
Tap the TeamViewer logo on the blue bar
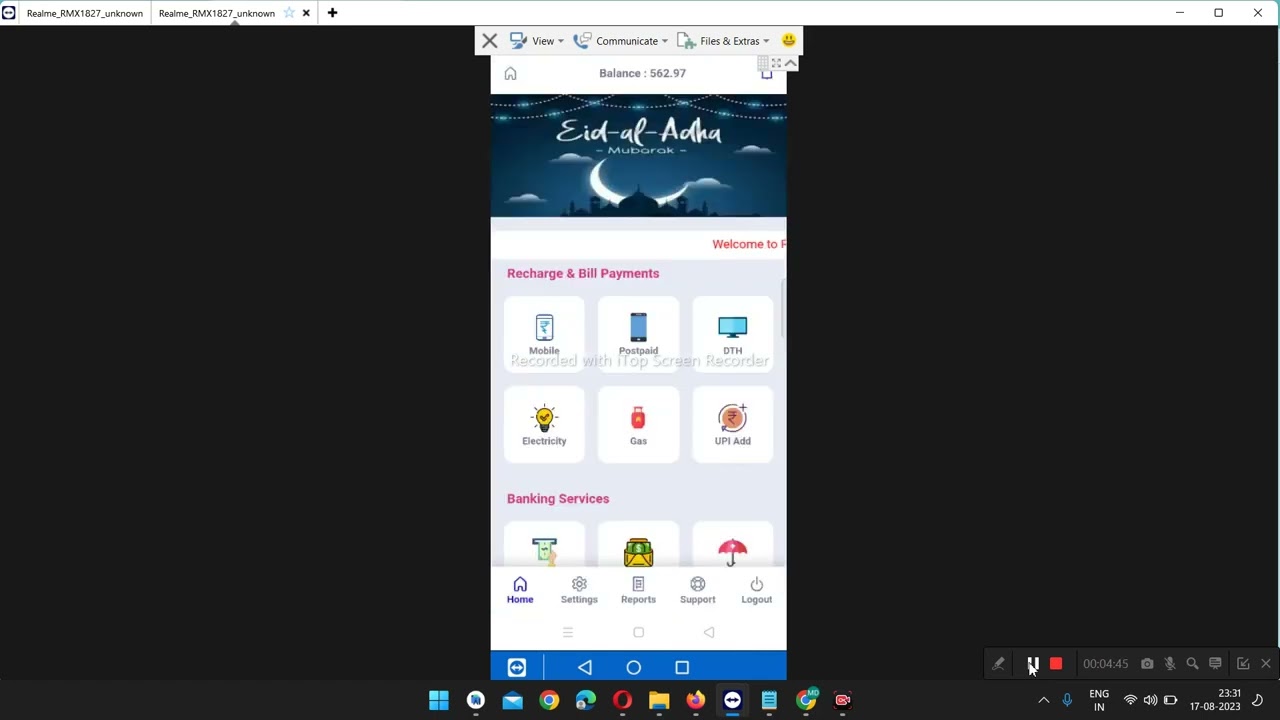(x=517, y=667)
